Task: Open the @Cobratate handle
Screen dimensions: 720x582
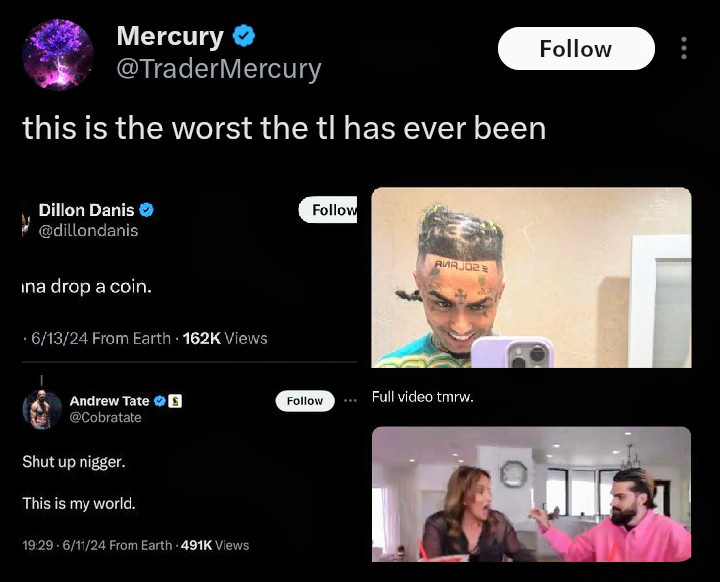Action: tap(105, 417)
